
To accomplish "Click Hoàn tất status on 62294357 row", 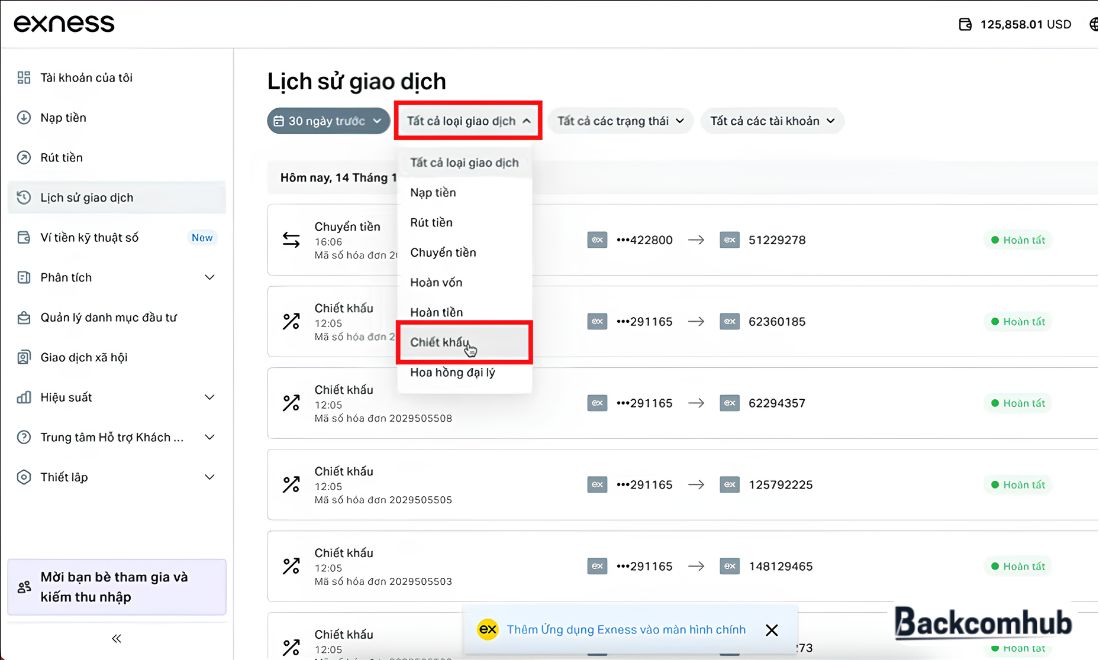I will point(1017,403).
